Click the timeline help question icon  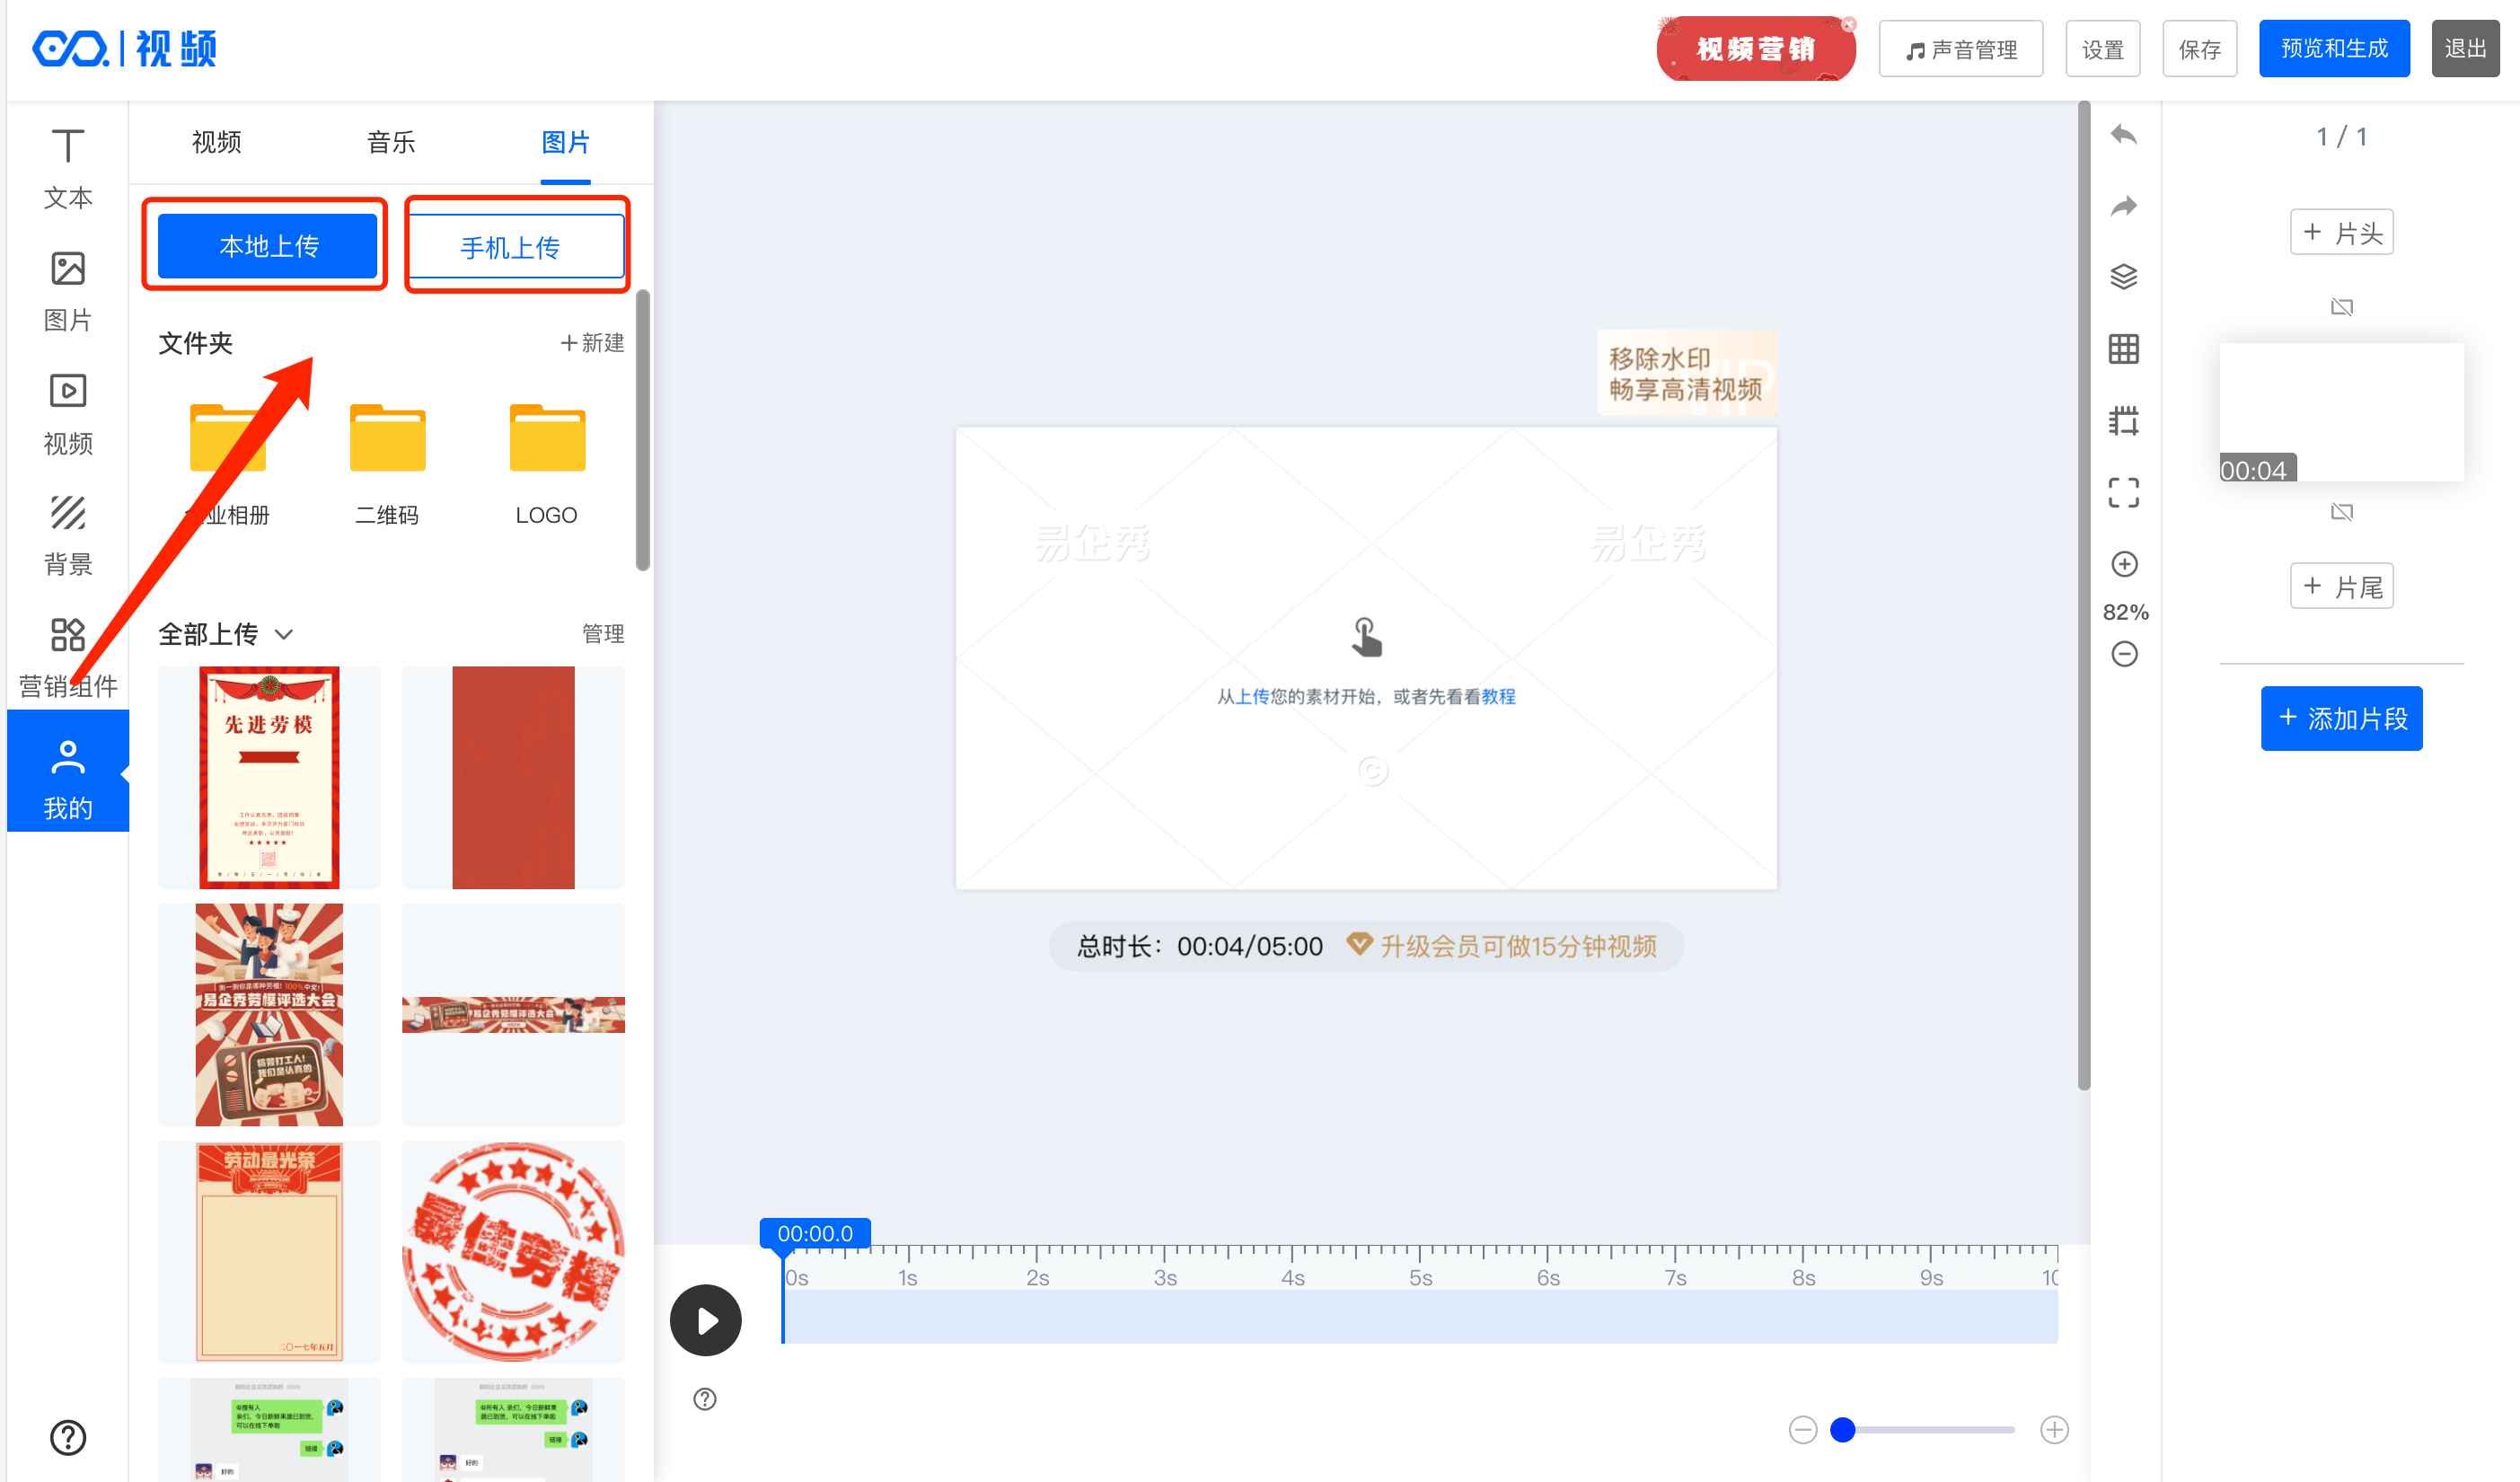(x=705, y=1399)
